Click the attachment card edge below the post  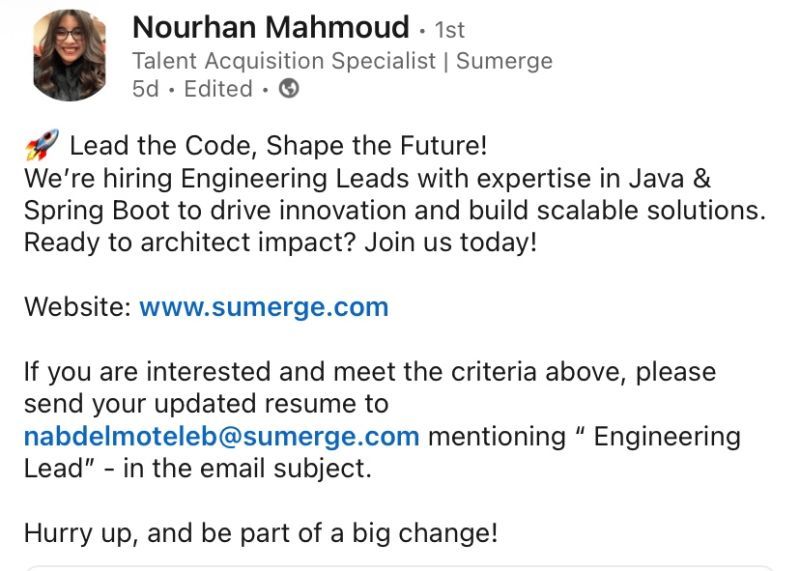pos(400,567)
